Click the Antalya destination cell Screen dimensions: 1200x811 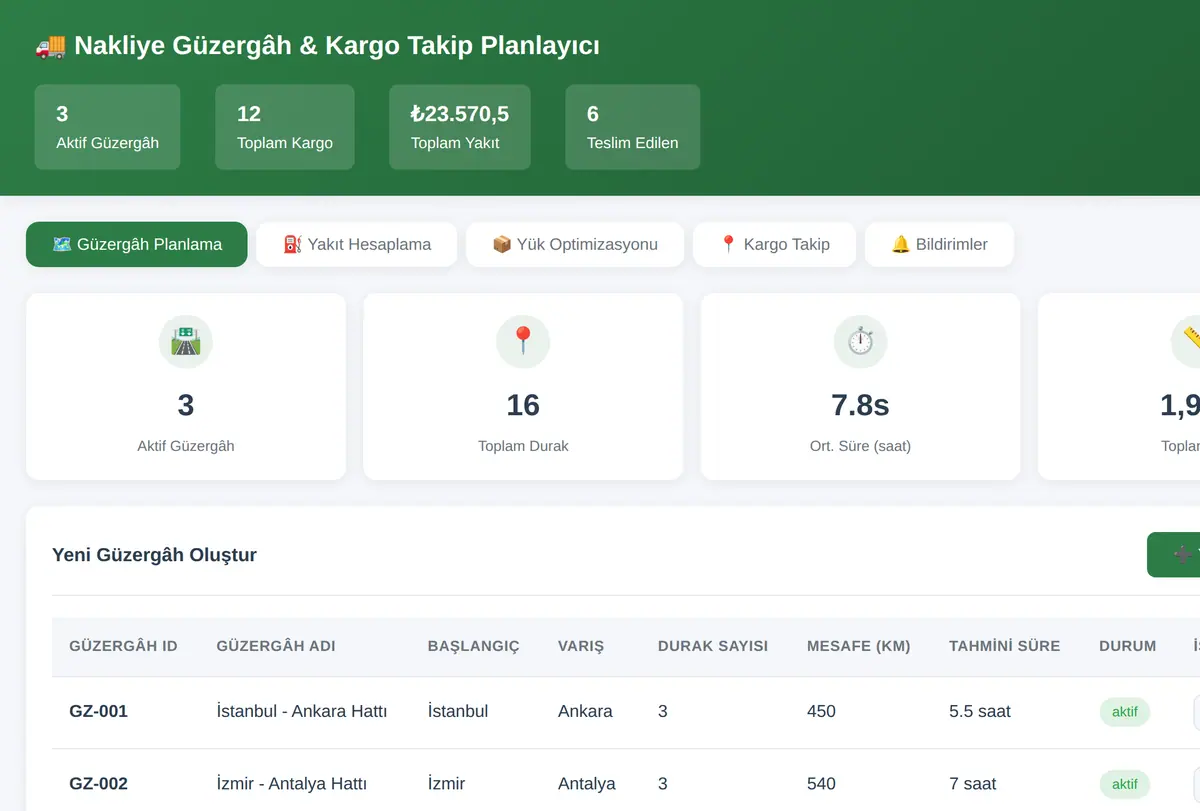tap(587, 784)
